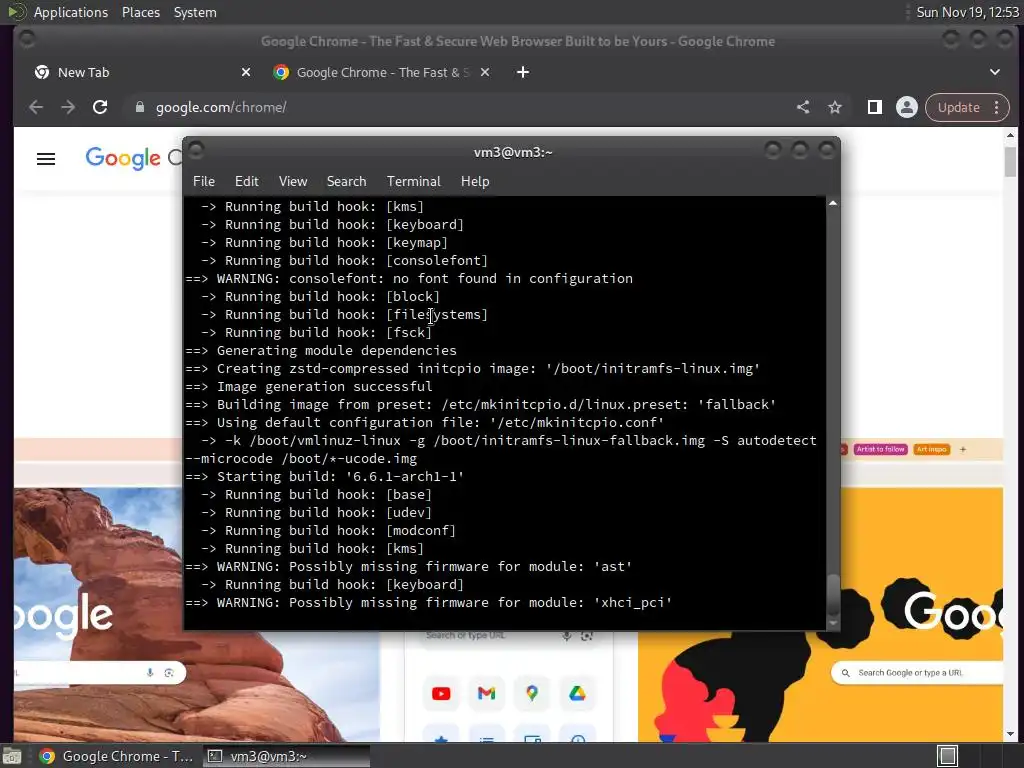Click terminal text 'Generating module dependencies'
Image resolution: width=1024 pixels, height=768 pixels.
point(337,351)
